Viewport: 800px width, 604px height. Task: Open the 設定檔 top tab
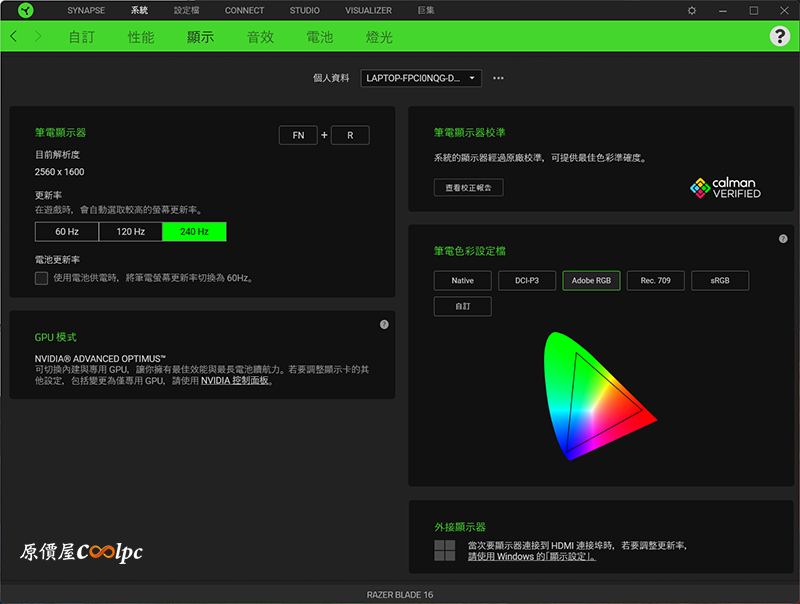pyautogui.click(x=187, y=10)
